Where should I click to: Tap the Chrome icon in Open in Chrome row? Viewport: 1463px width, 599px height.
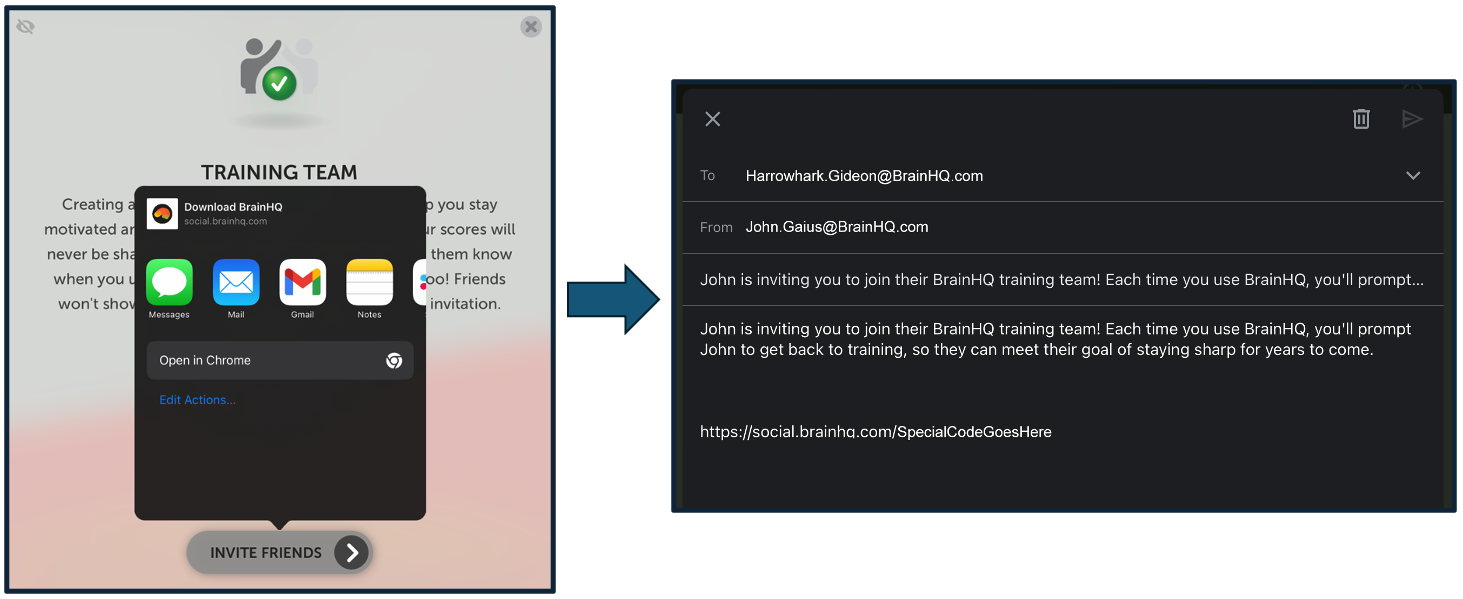click(394, 361)
